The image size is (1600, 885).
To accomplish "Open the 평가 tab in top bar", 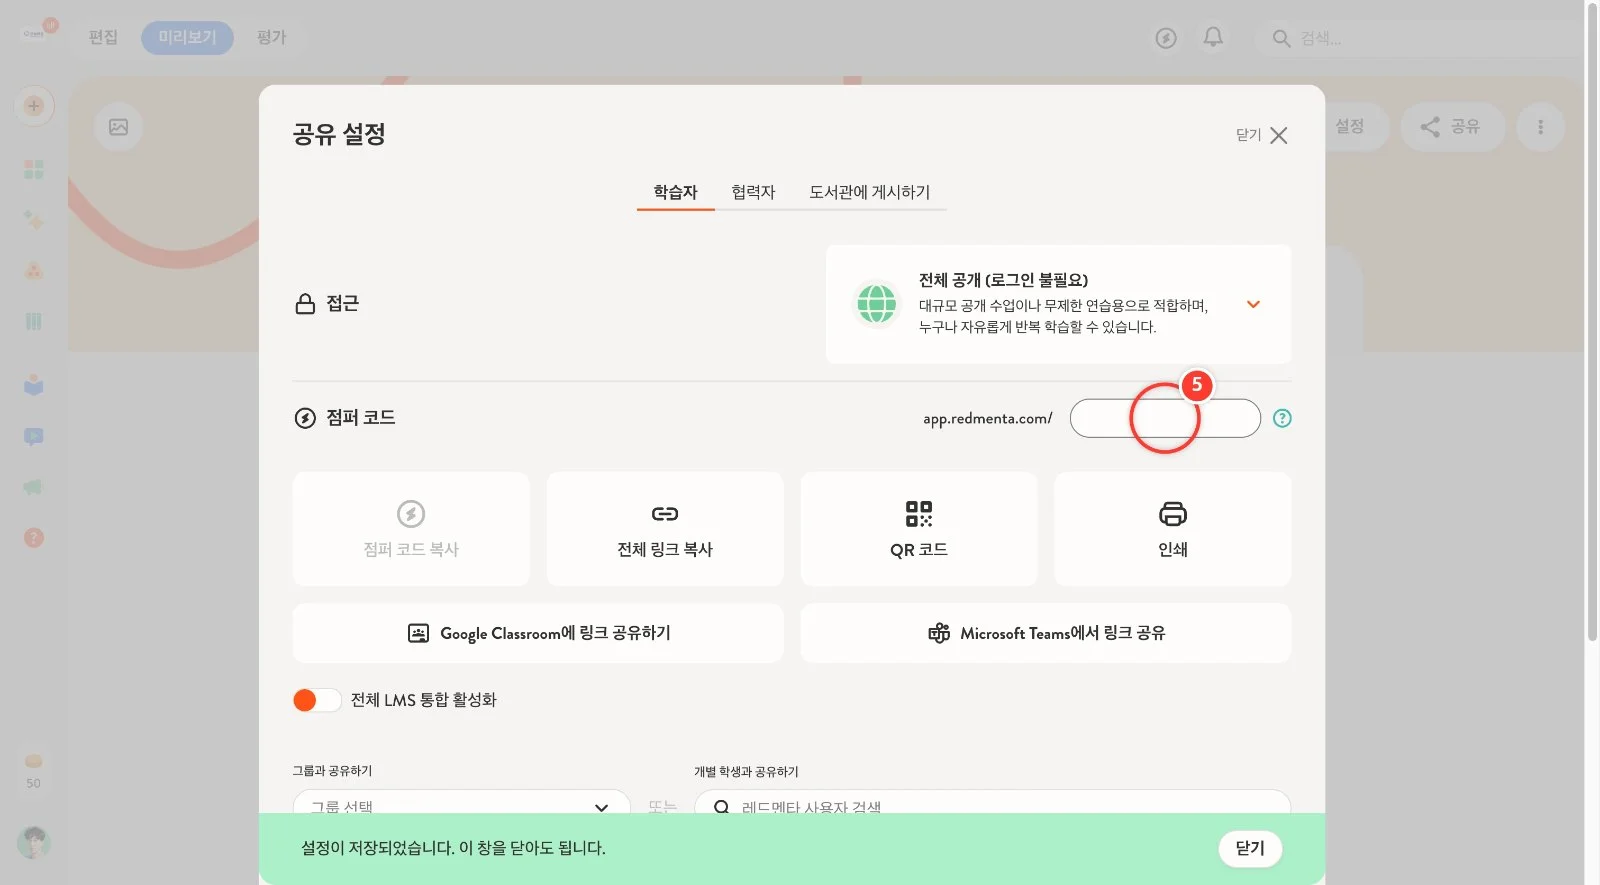I will coord(271,37).
